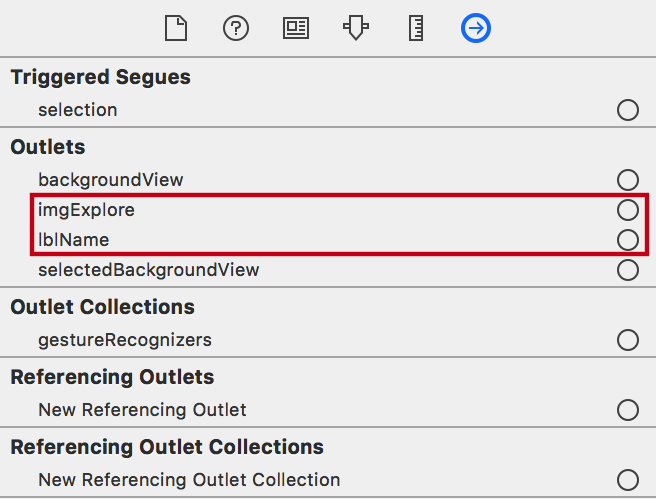Click the imgExplore outlet connection circle
The image size is (656, 499).
click(628, 210)
